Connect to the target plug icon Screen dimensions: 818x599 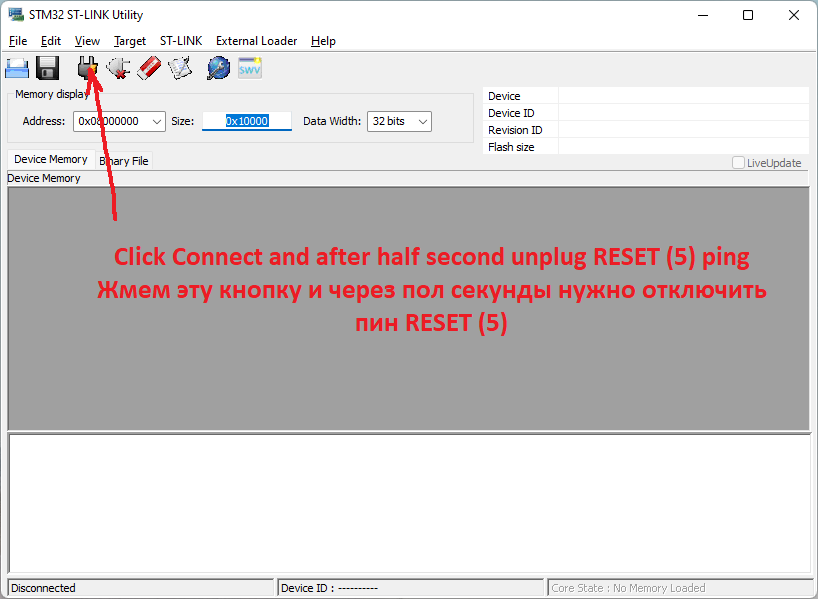pos(88,68)
